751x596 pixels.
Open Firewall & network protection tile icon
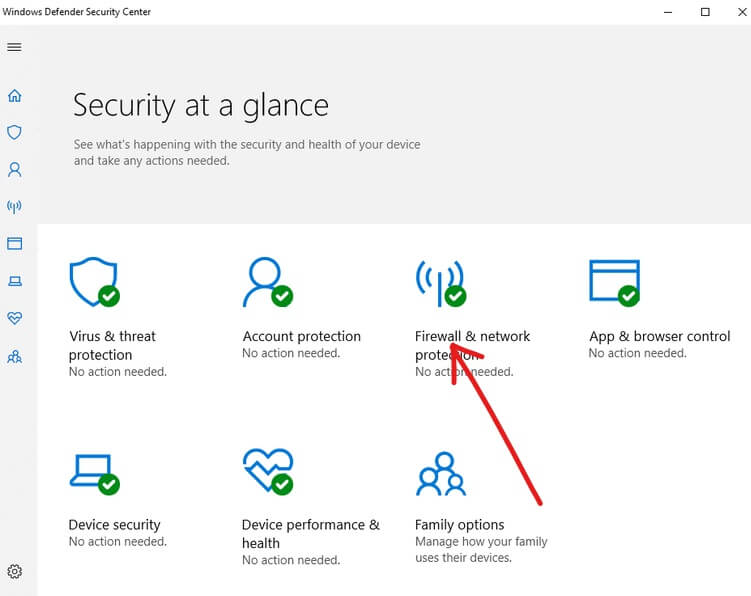tap(440, 283)
